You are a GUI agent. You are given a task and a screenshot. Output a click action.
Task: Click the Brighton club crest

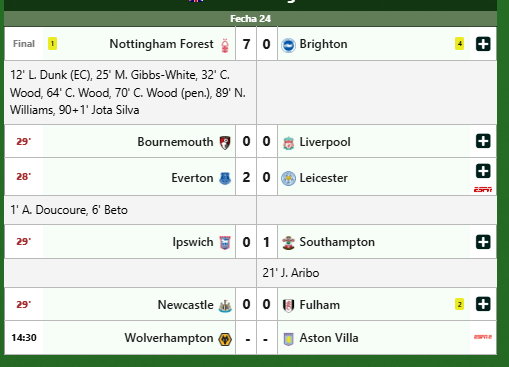pyautogui.click(x=288, y=45)
